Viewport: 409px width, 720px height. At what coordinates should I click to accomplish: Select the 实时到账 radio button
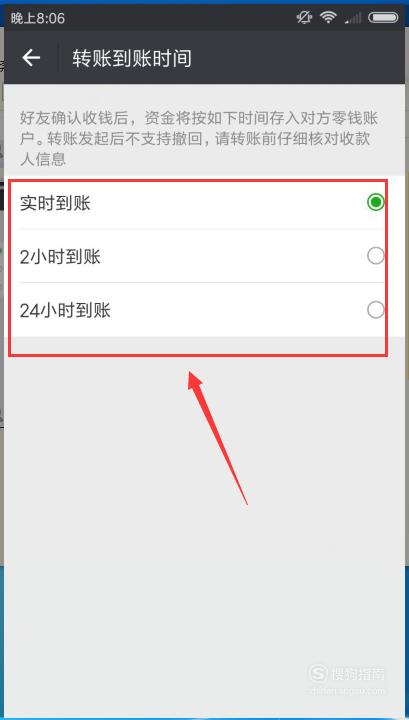pos(375,202)
